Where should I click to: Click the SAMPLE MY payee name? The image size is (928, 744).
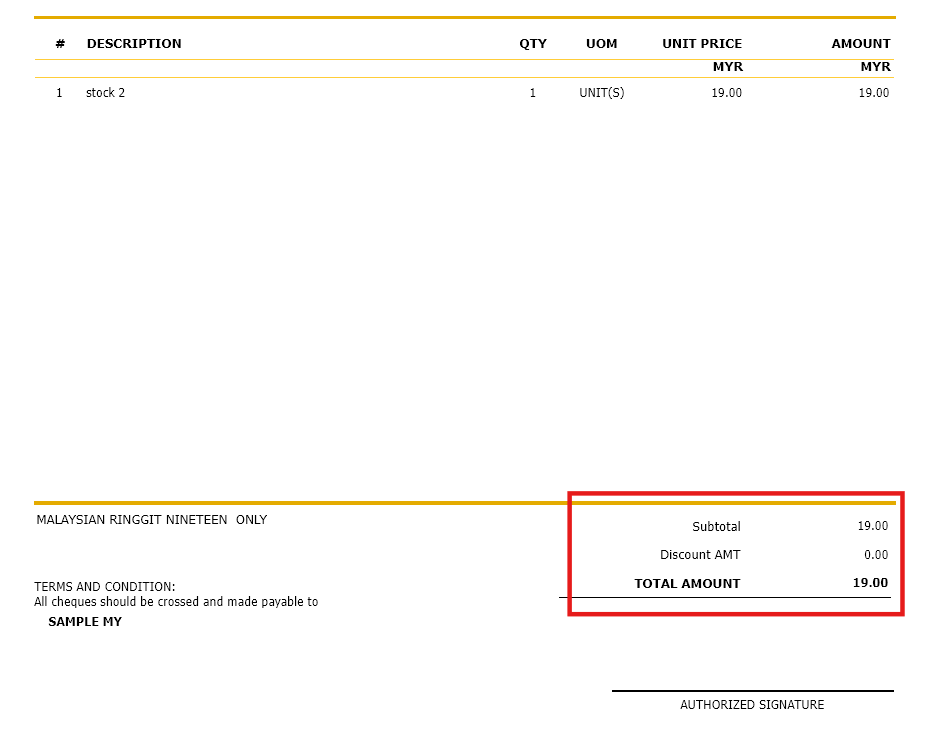[85, 621]
